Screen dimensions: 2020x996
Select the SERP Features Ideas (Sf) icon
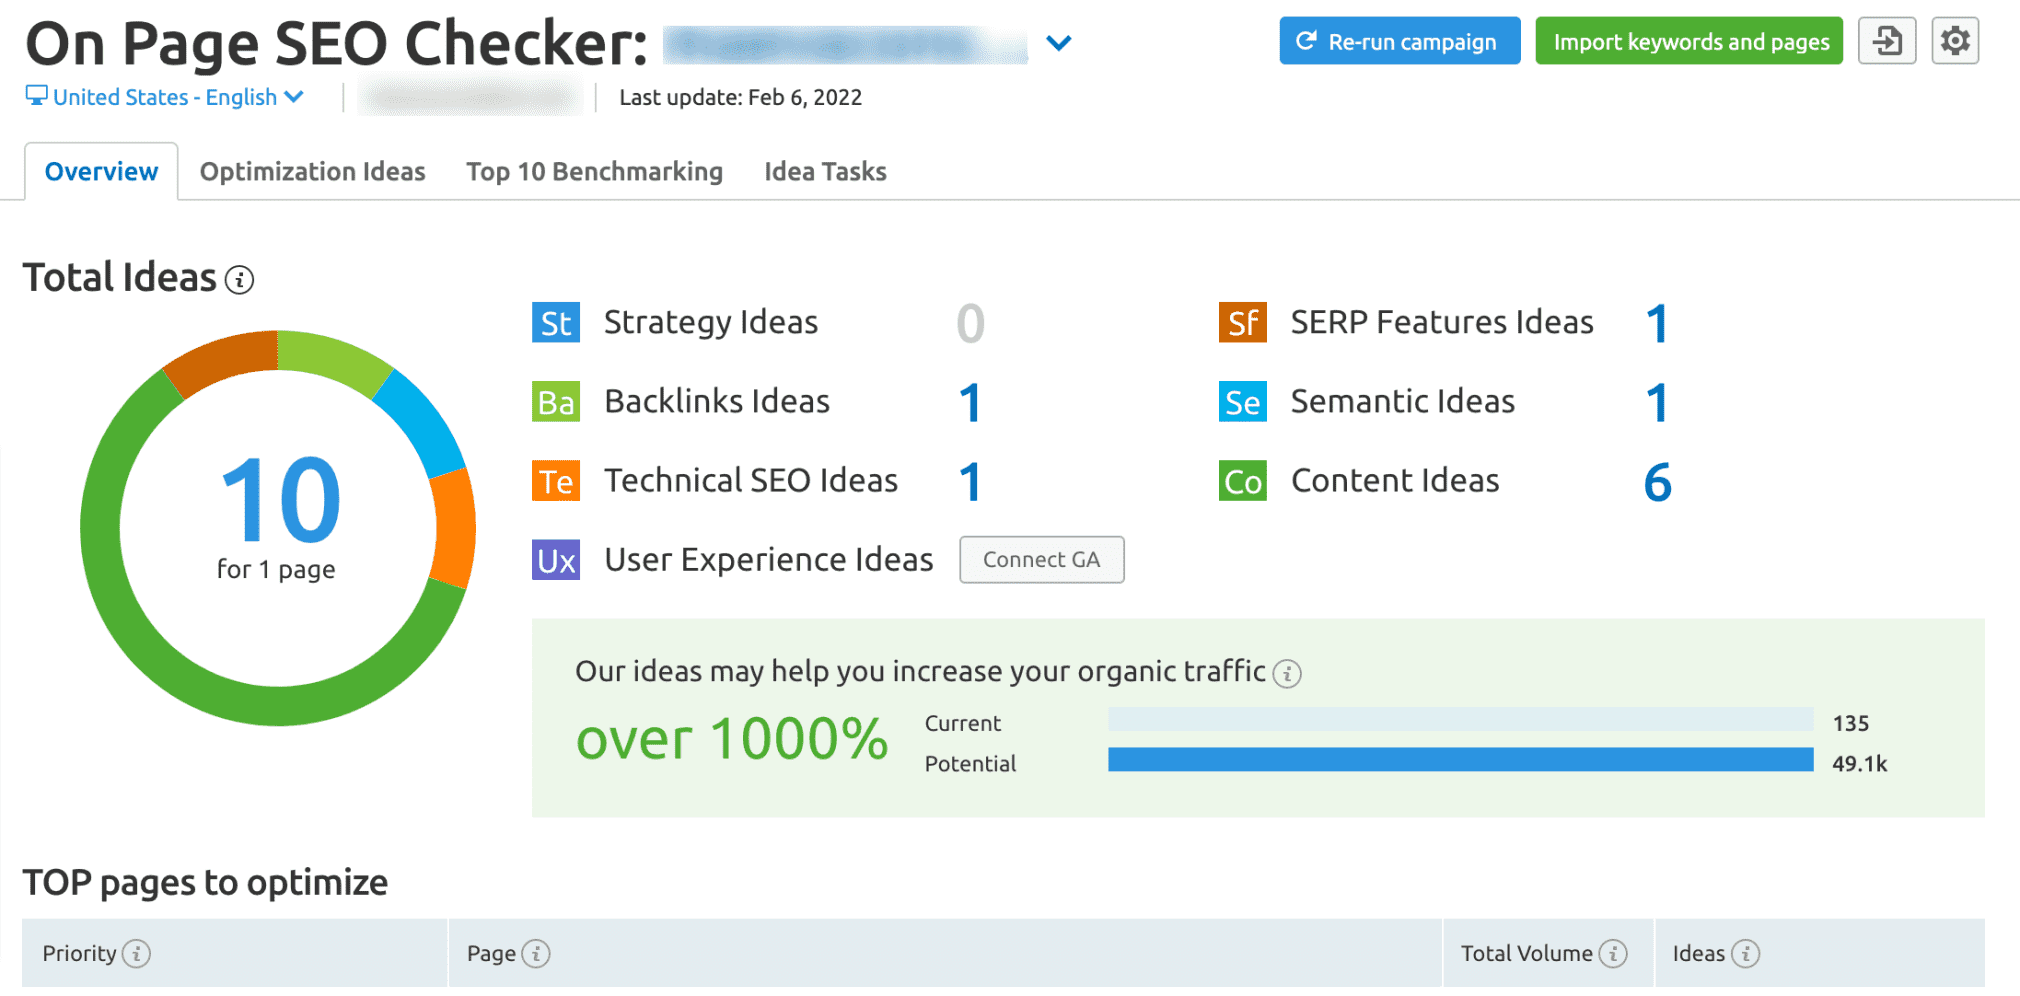point(1241,322)
